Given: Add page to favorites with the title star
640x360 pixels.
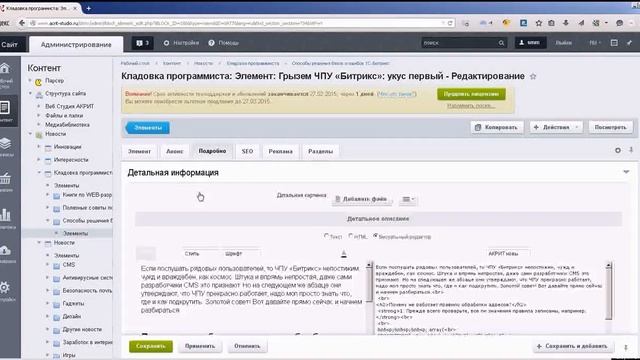Looking at the screenshot, I should (x=533, y=76).
